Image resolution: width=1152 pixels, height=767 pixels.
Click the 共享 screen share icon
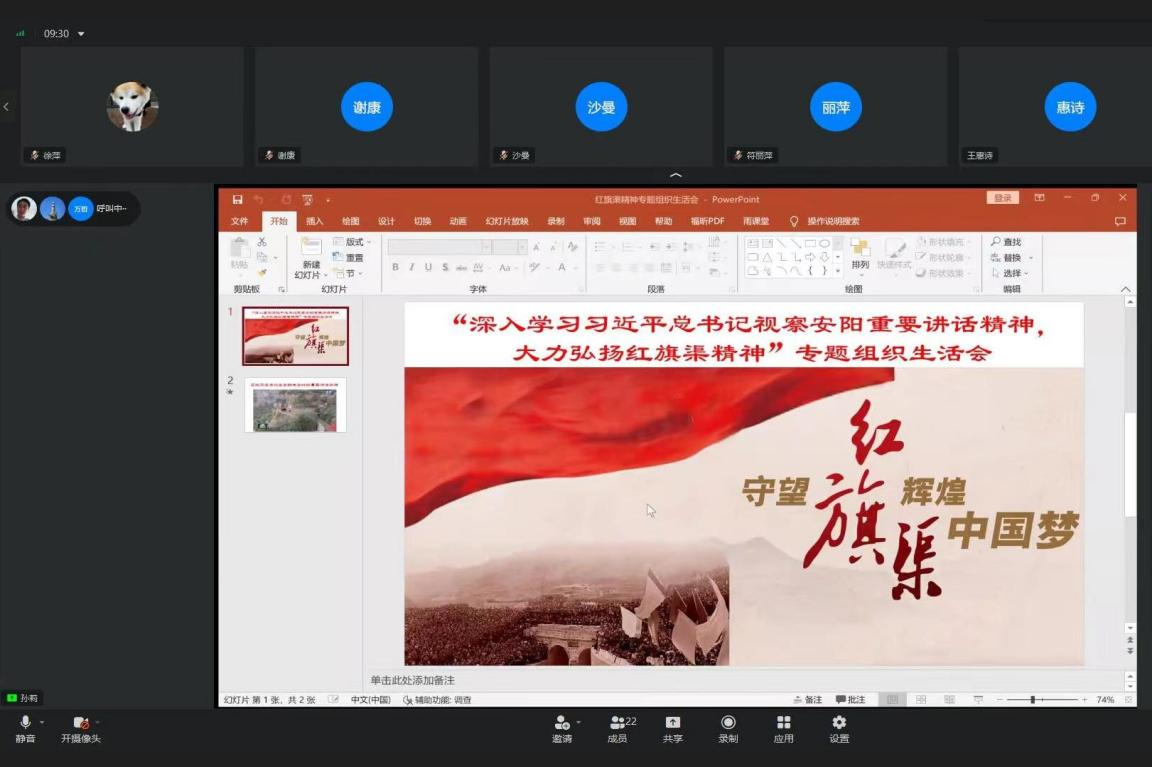click(x=673, y=723)
